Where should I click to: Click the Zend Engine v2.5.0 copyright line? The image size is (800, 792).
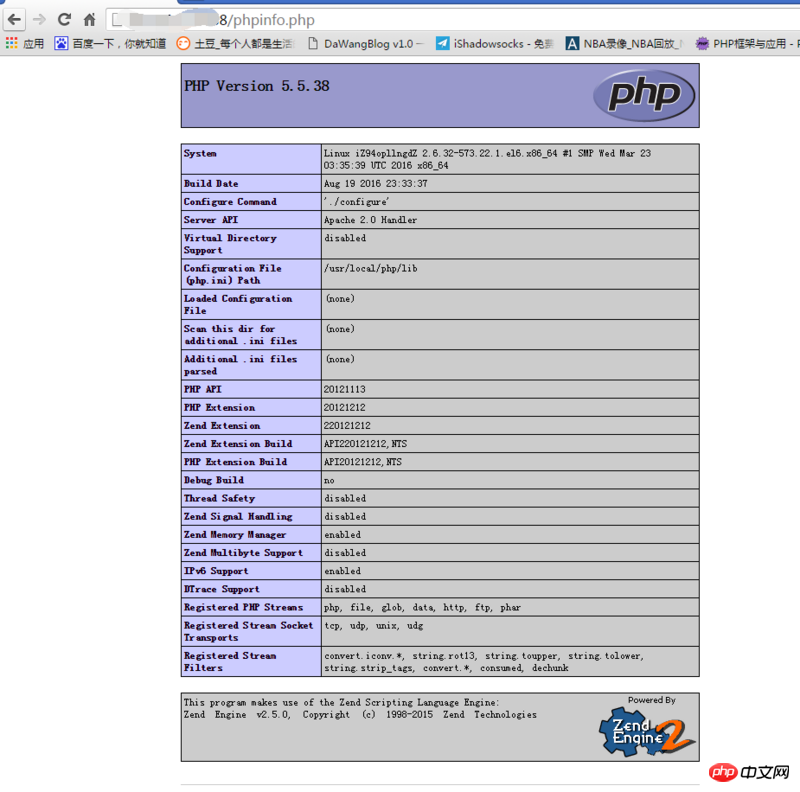tap(360, 714)
